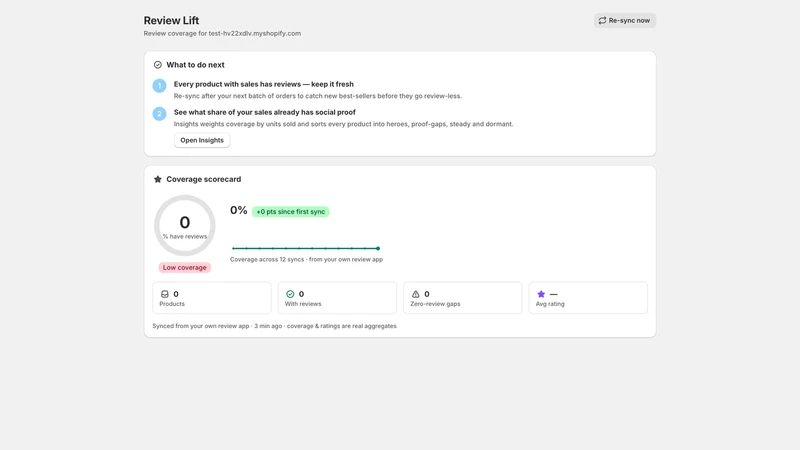Click the Products label
The width and height of the screenshot is (800, 450).
pos(172,304)
